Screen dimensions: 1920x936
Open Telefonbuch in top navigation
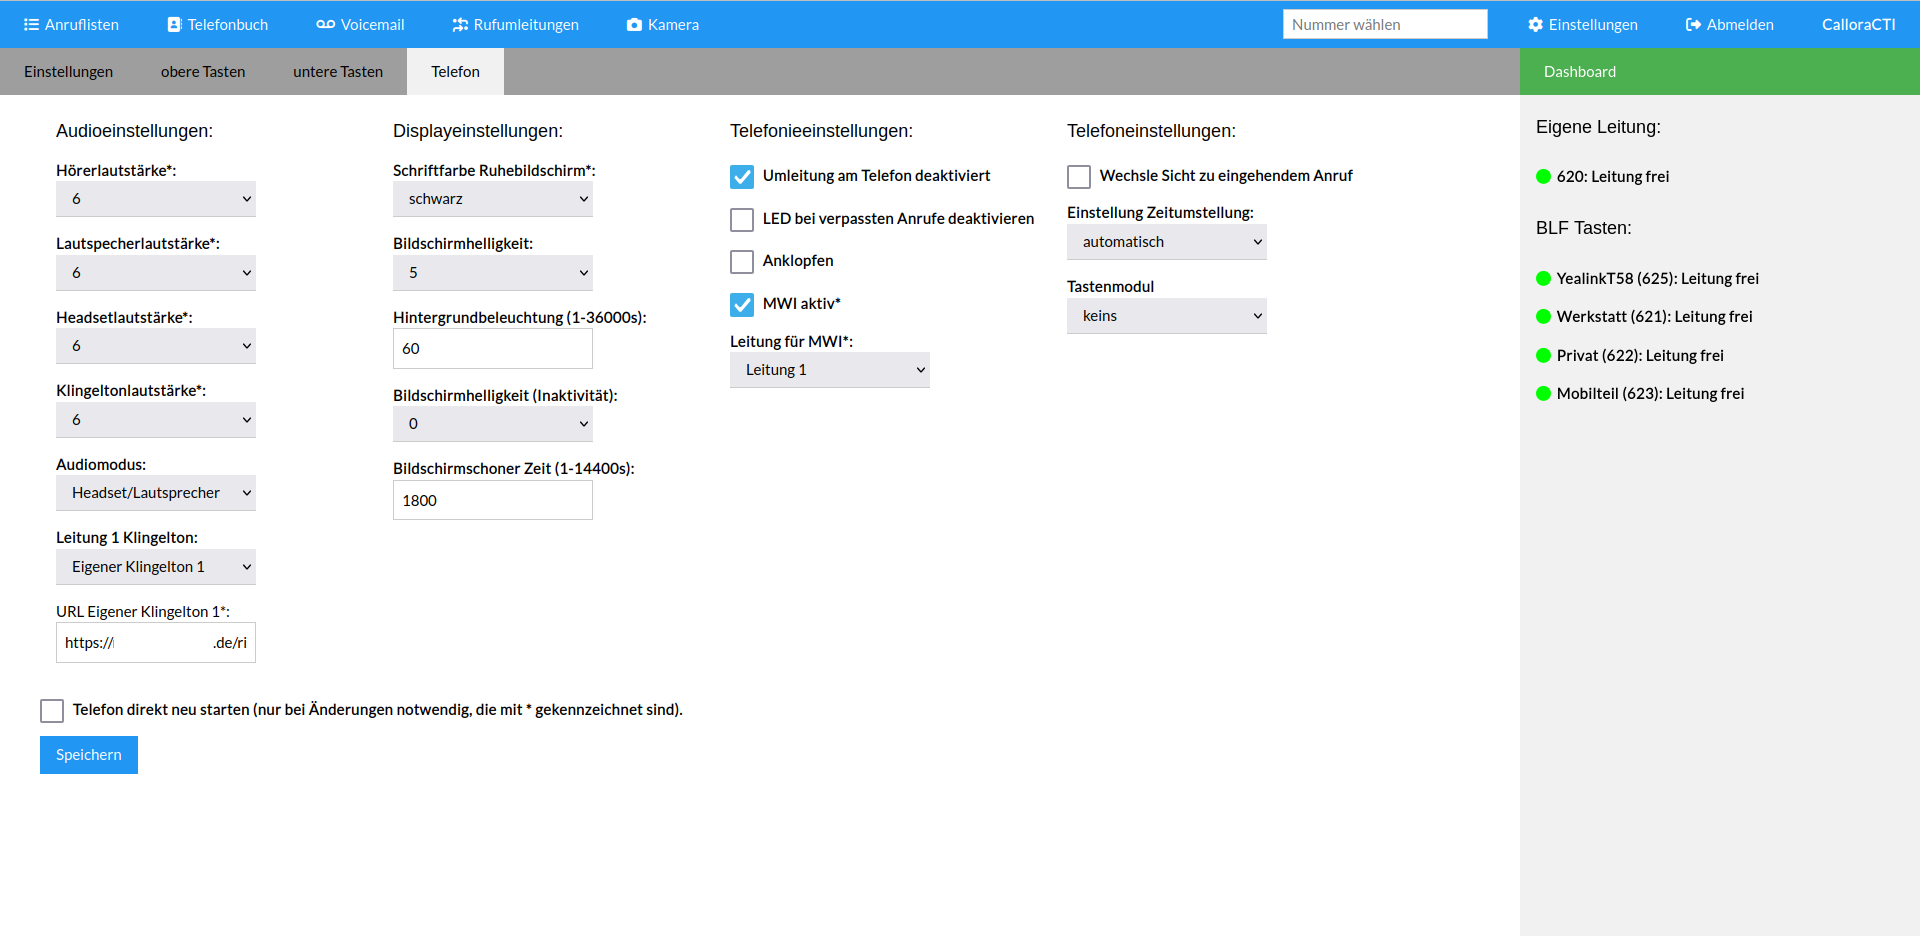coord(218,25)
